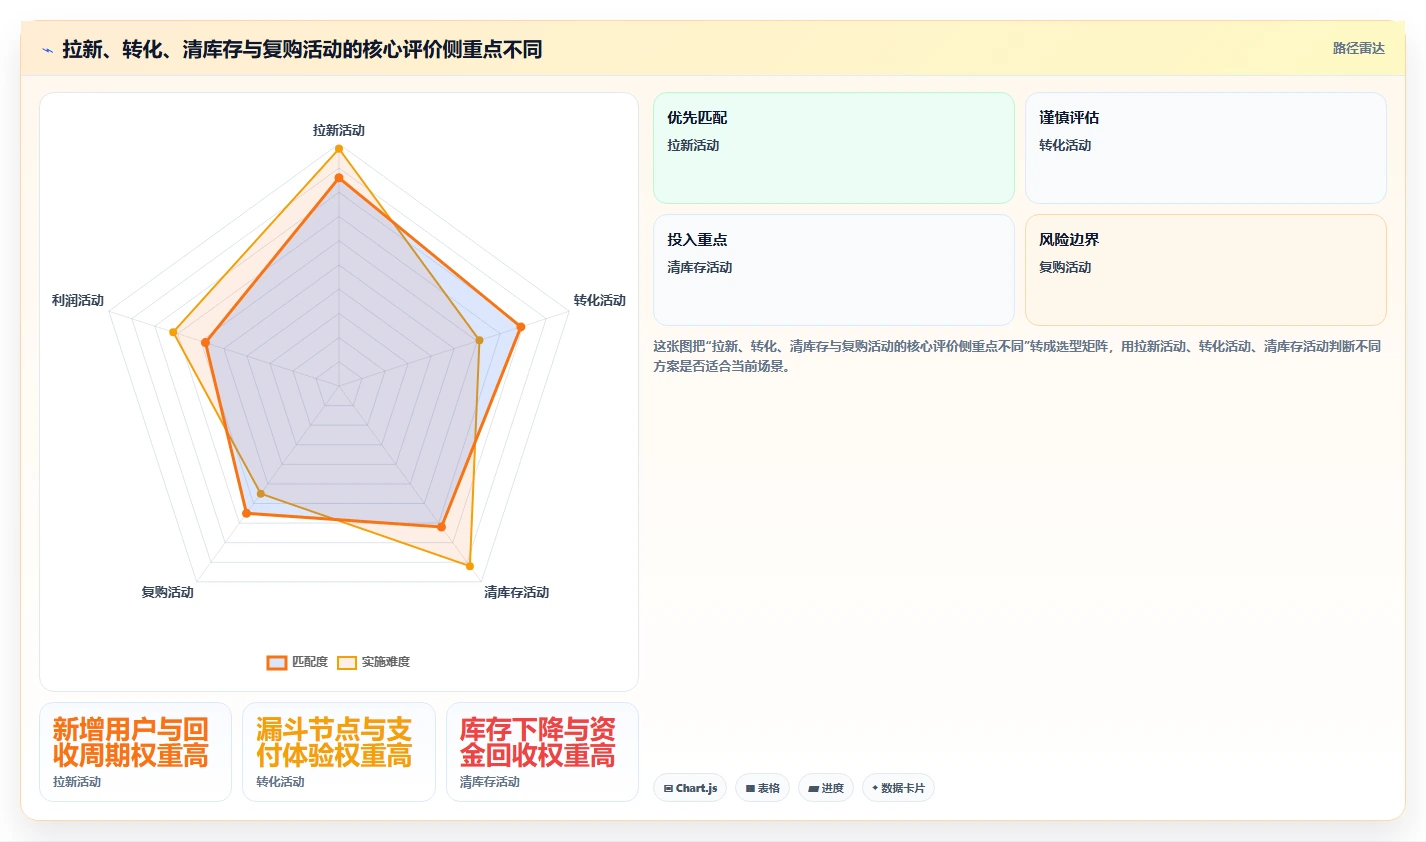Click the 匹配度 legend label
The image size is (1426, 842).
click(x=310, y=662)
